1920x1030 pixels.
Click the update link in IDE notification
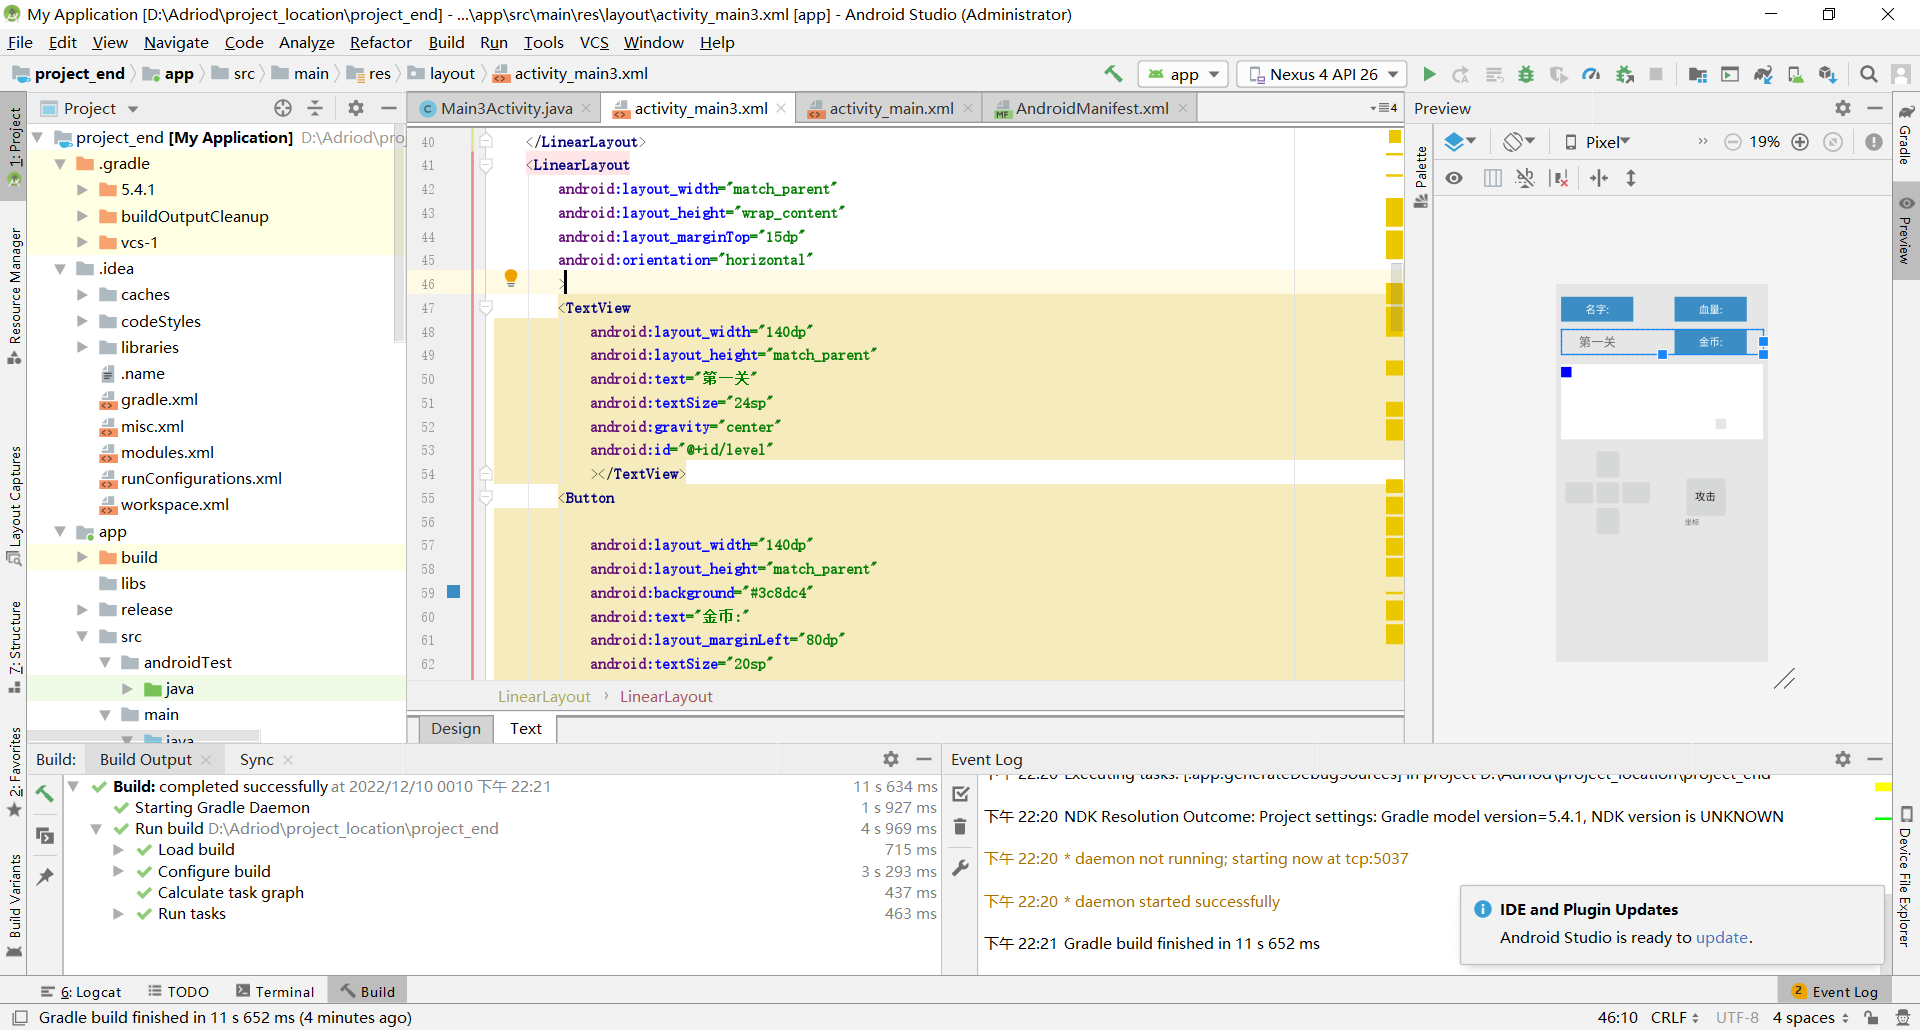(x=1721, y=937)
